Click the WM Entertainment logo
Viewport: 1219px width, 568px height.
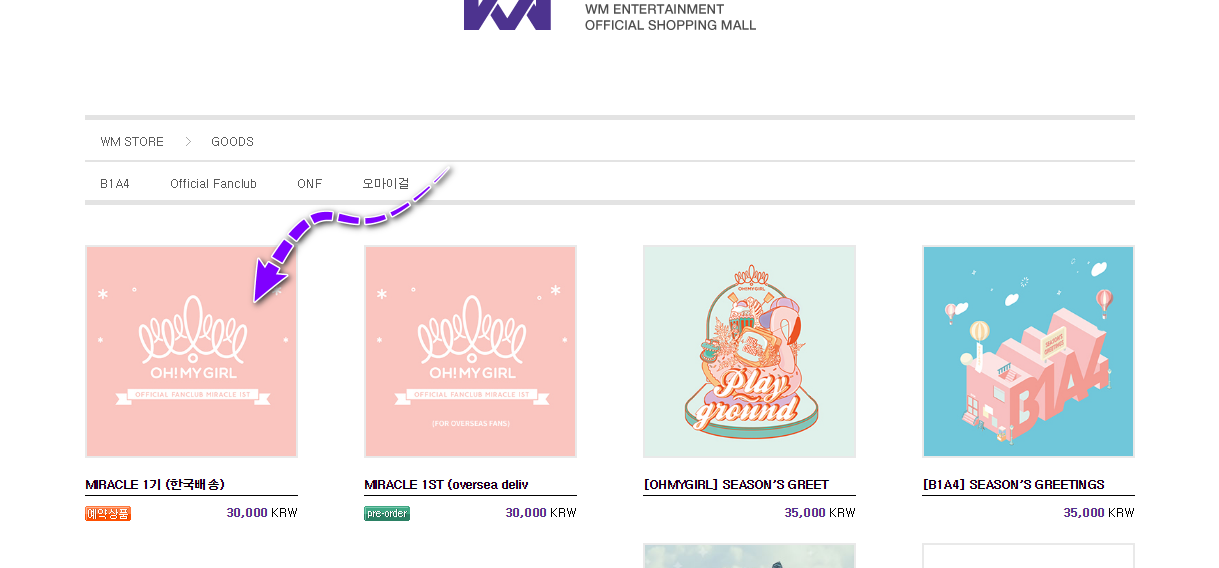507,14
